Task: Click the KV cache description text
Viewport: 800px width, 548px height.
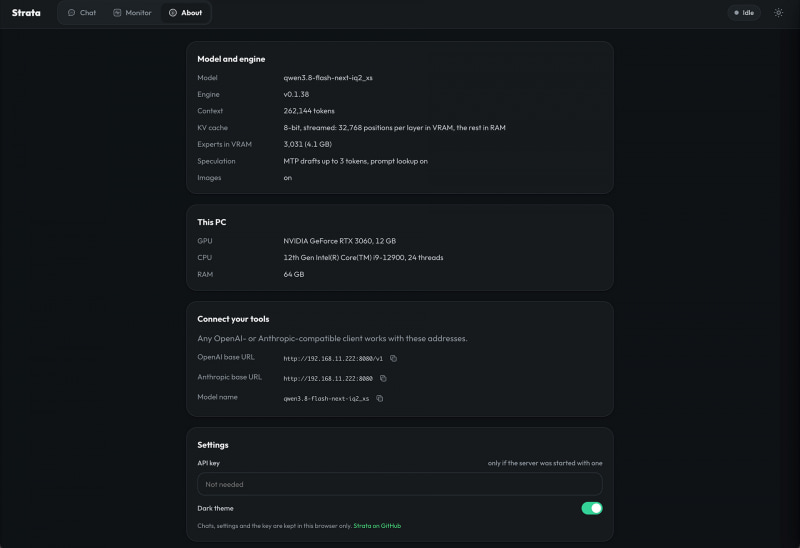Action: point(394,128)
